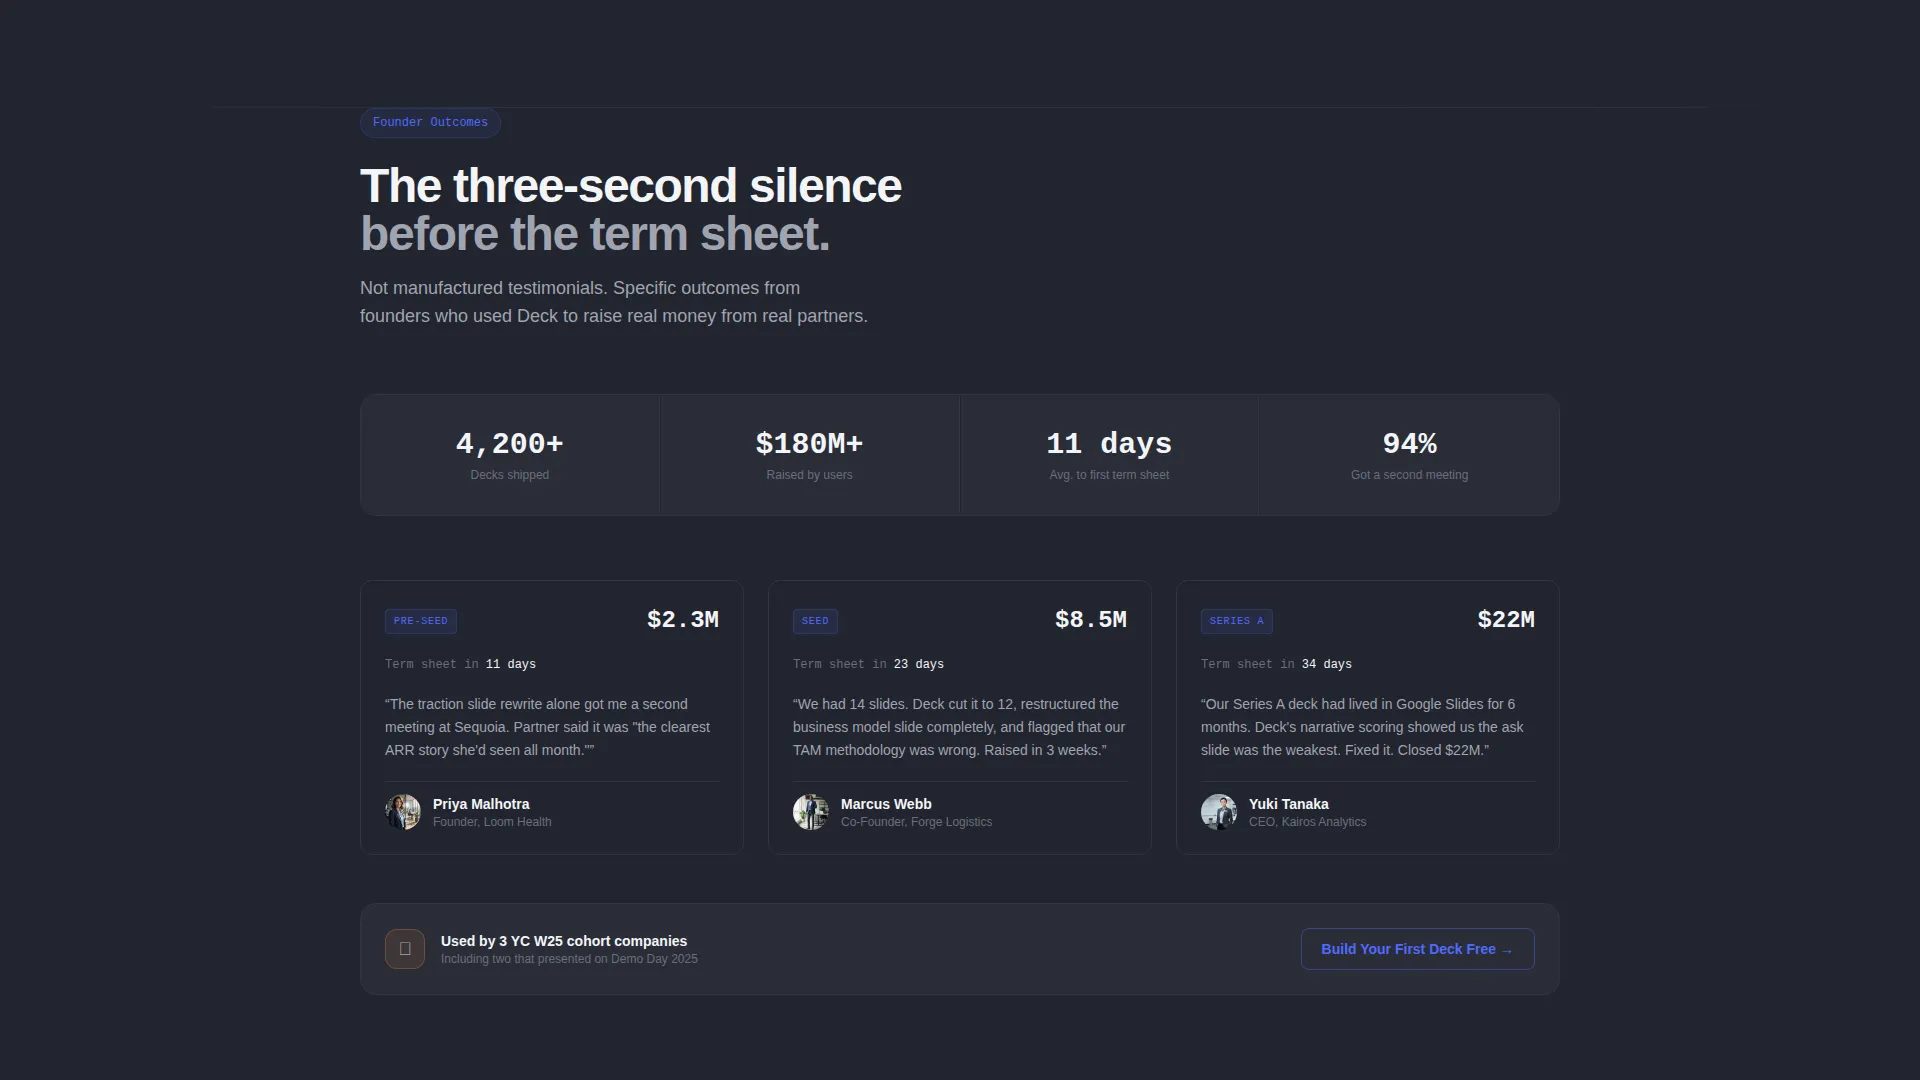The width and height of the screenshot is (1920, 1080).
Task: Click 'Not manufactured testimonials' intro paragraph
Action: (614, 302)
